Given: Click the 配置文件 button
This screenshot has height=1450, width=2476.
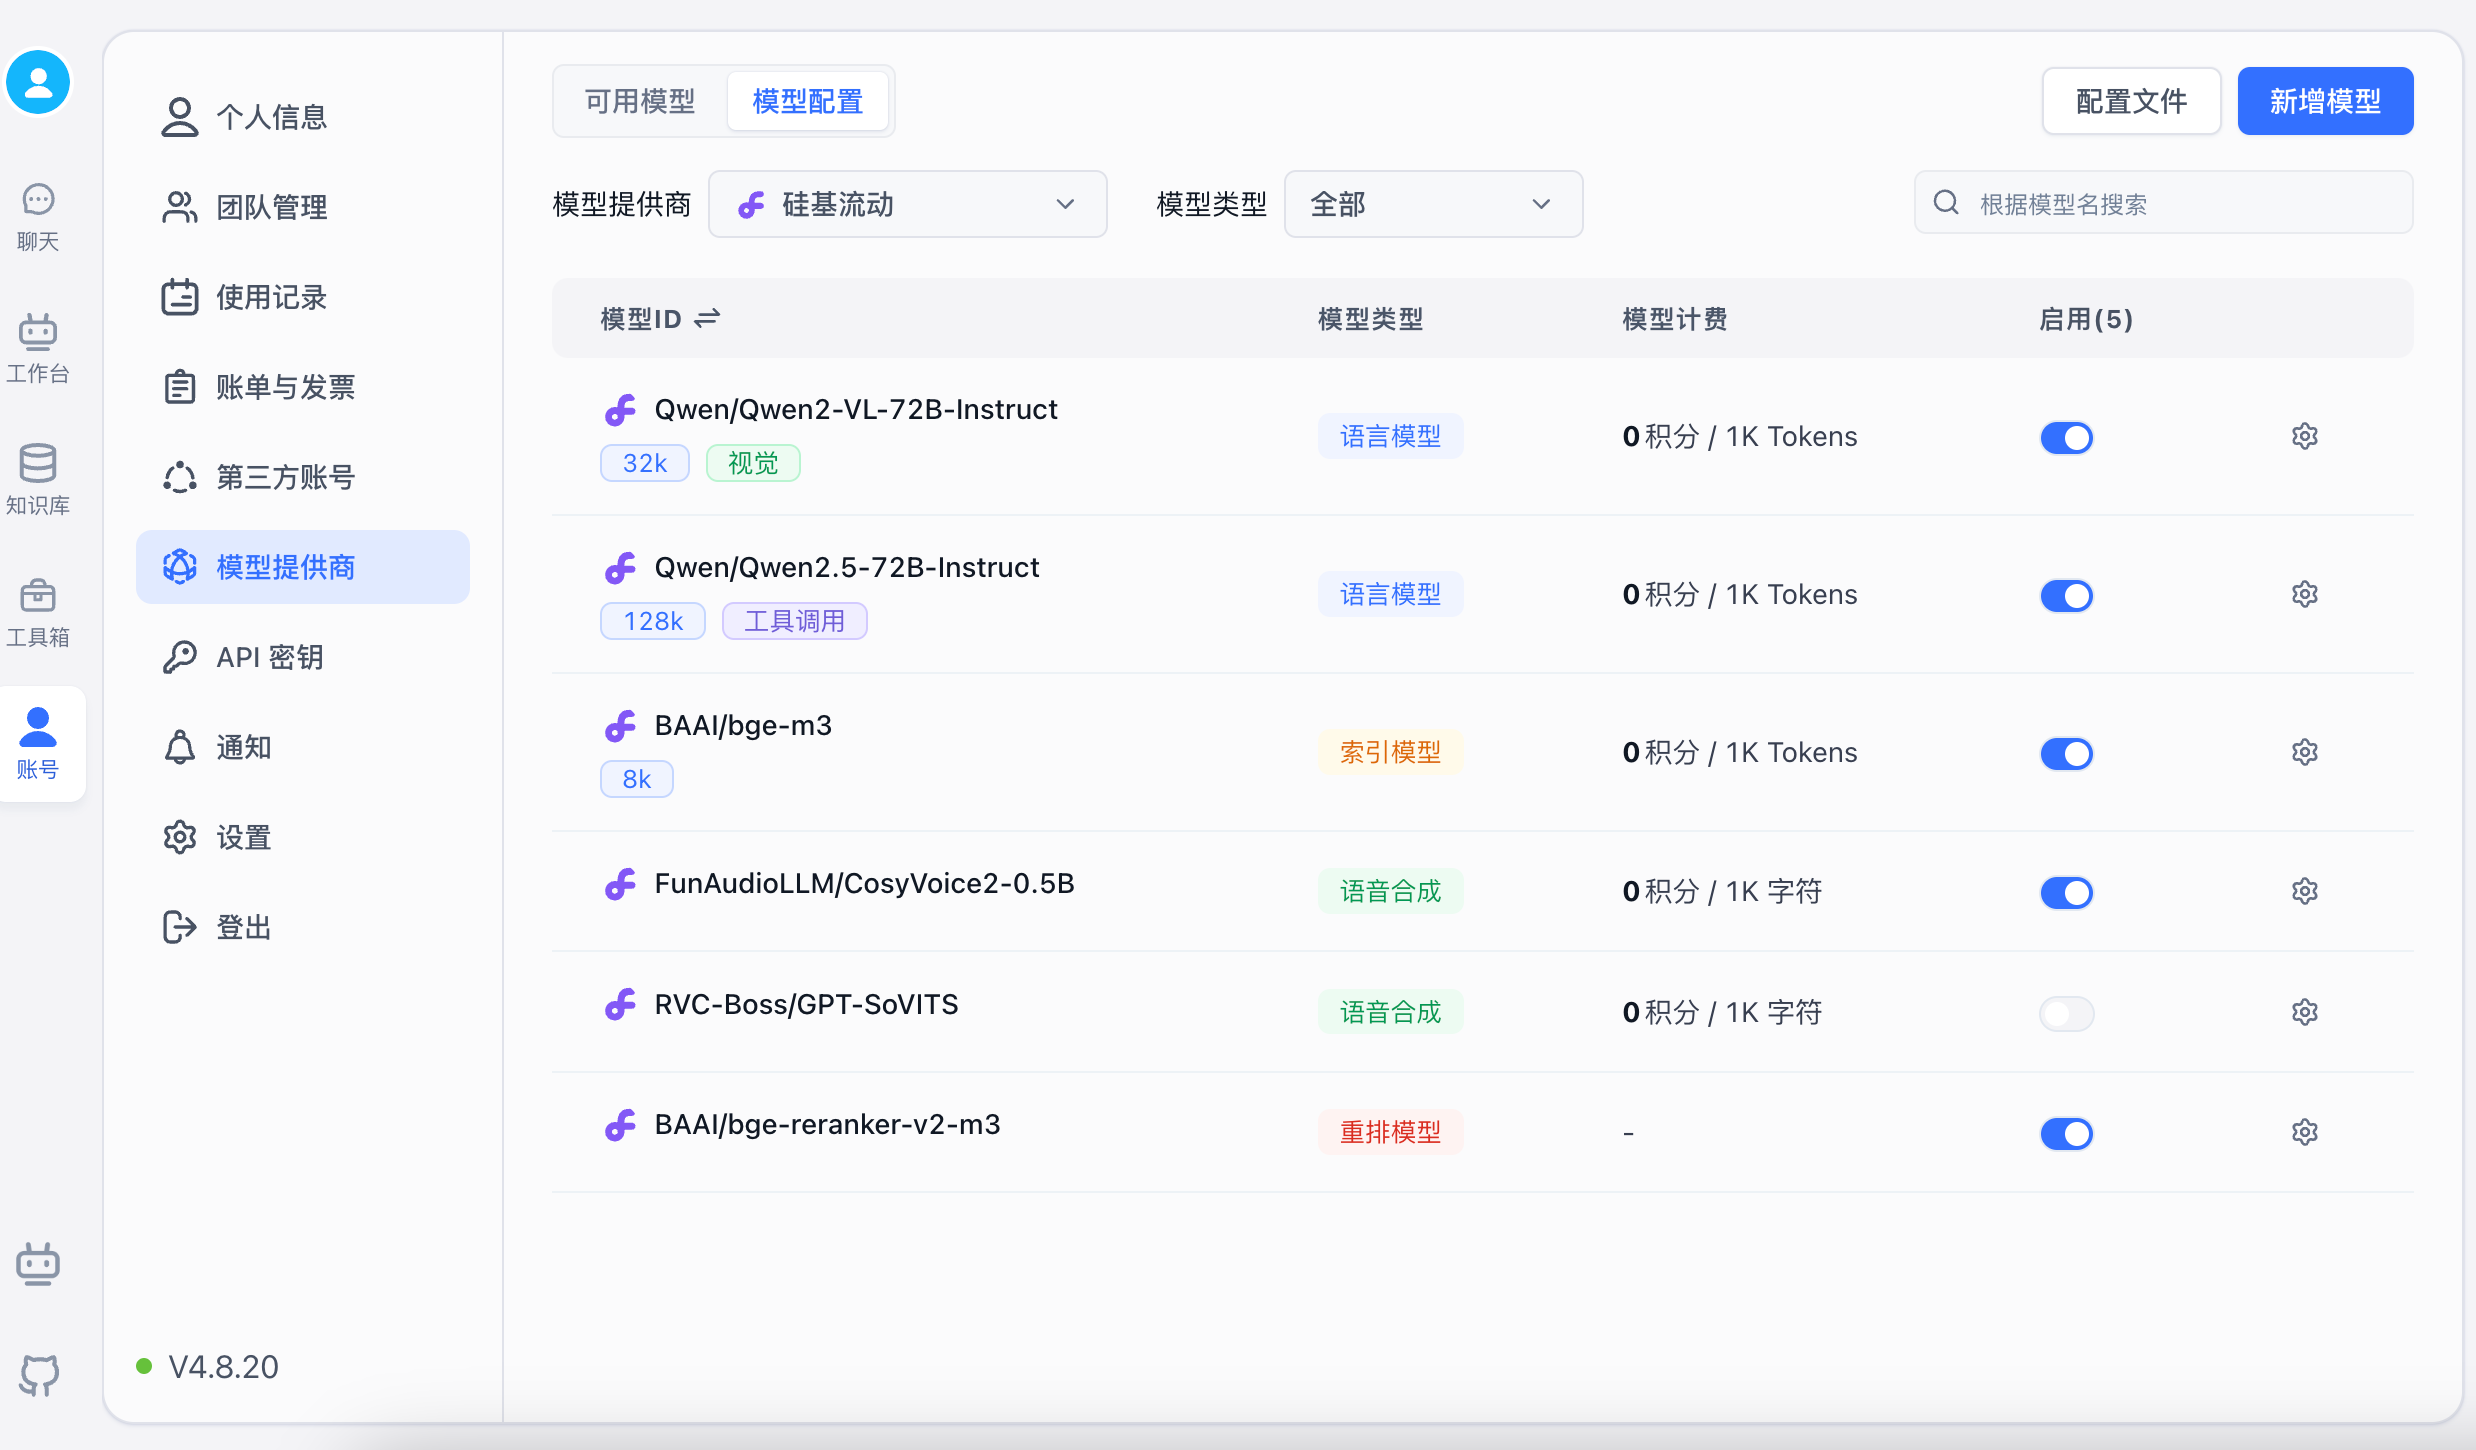Looking at the screenshot, I should tap(2130, 101).
